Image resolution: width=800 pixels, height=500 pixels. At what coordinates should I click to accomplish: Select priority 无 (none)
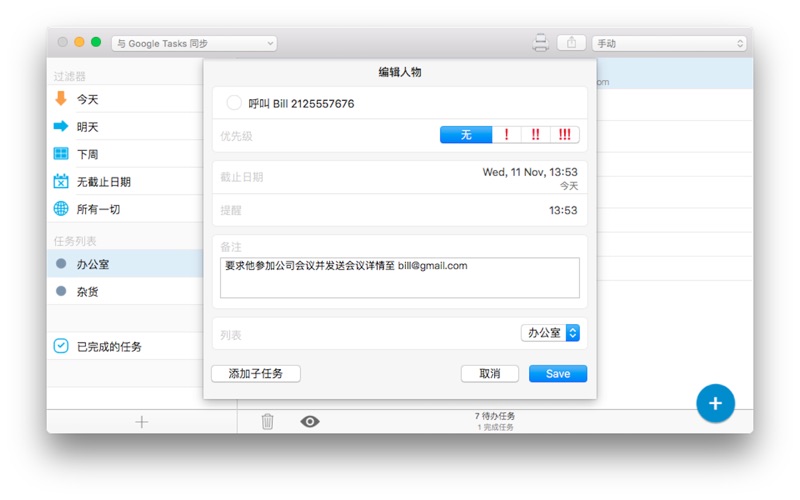coord(466,135)
